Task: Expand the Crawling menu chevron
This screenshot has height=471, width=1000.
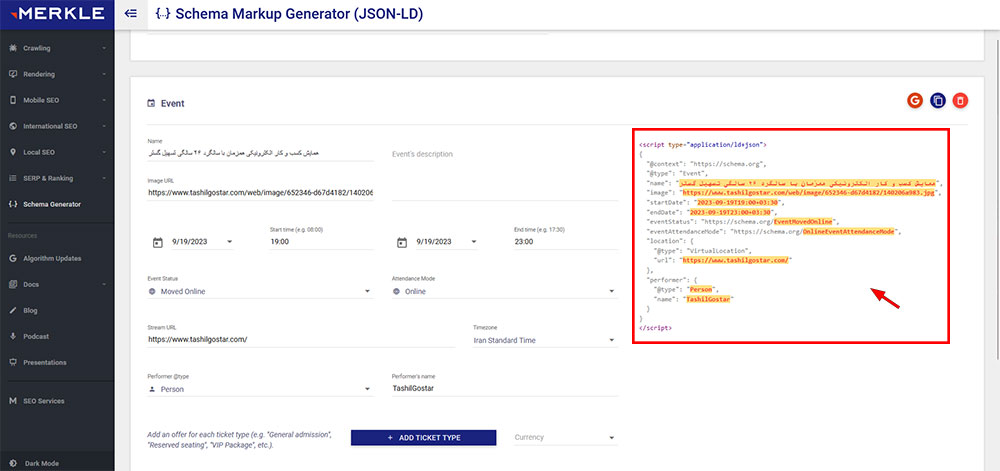Action: (x=103, y=48)
